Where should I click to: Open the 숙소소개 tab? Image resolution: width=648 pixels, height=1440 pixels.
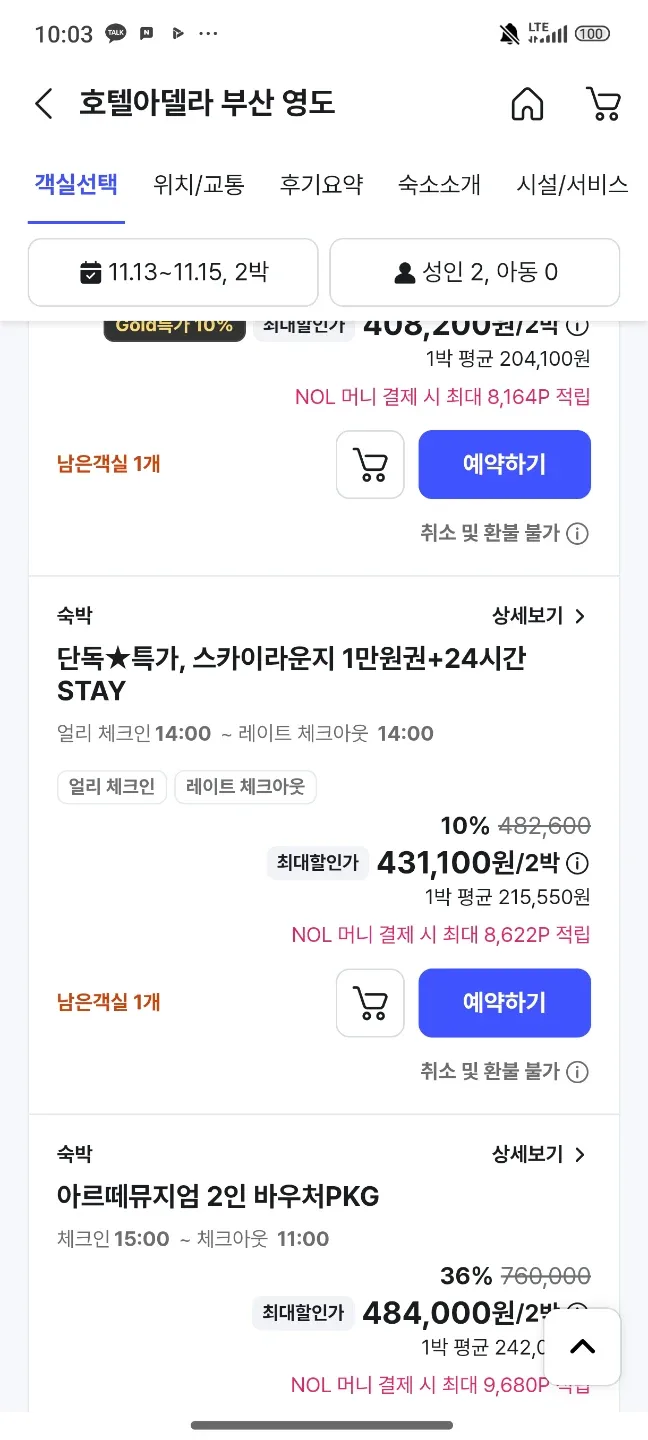click(x=439, y=184)
